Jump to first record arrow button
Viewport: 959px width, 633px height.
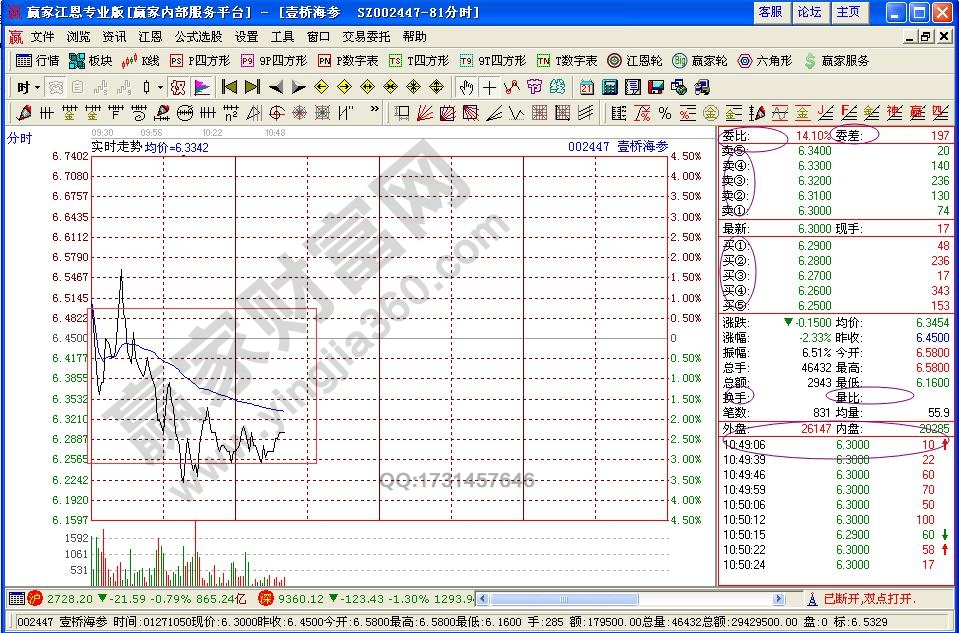[229, 87]
